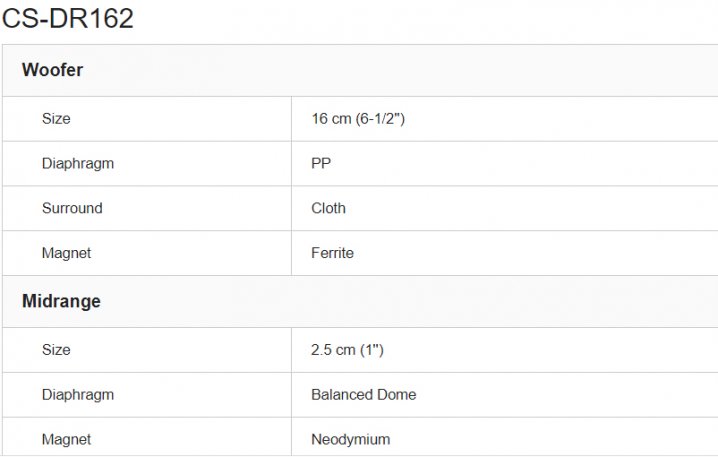
Task: Click the Magnet label under Midrange
Action: (x=66, y=439)
